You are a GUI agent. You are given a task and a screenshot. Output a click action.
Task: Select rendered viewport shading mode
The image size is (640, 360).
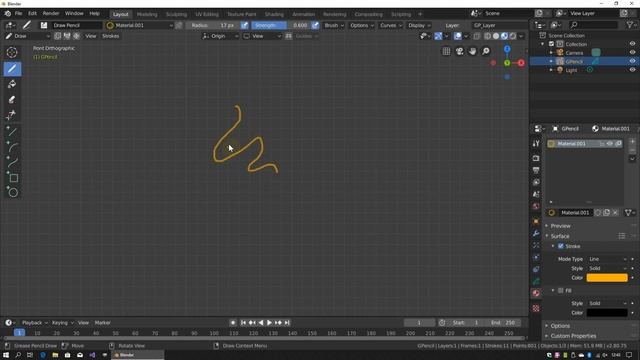point(513,36)
